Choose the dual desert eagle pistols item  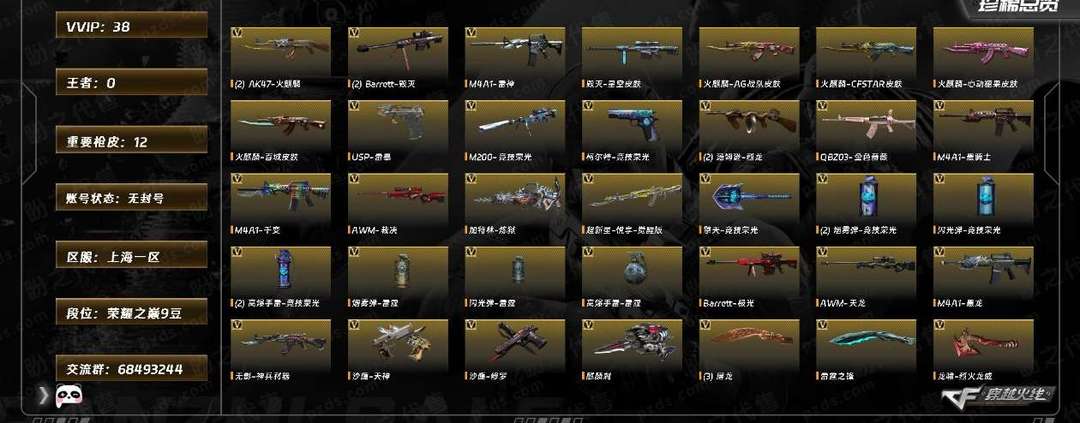(x=398, y=344)
